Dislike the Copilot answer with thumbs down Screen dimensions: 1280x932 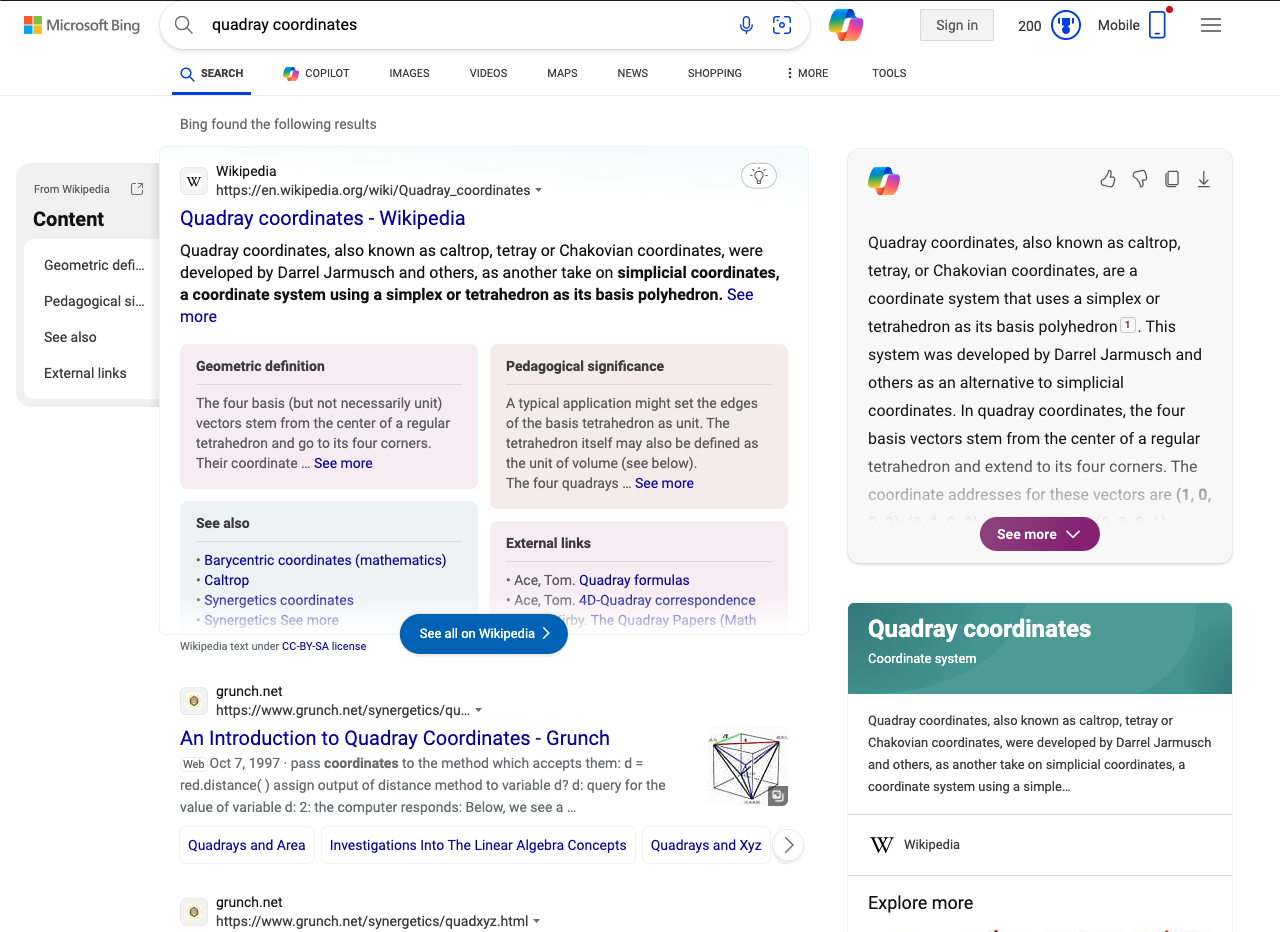pyautogui.click(x=1140, y=179)
